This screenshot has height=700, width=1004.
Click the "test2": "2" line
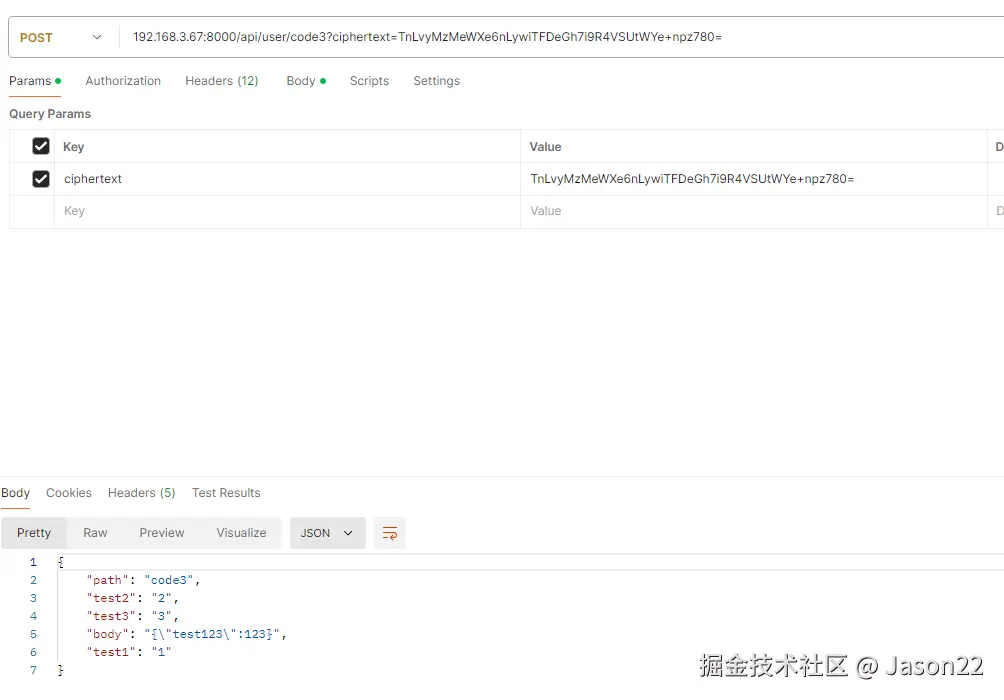coord(133,598)
